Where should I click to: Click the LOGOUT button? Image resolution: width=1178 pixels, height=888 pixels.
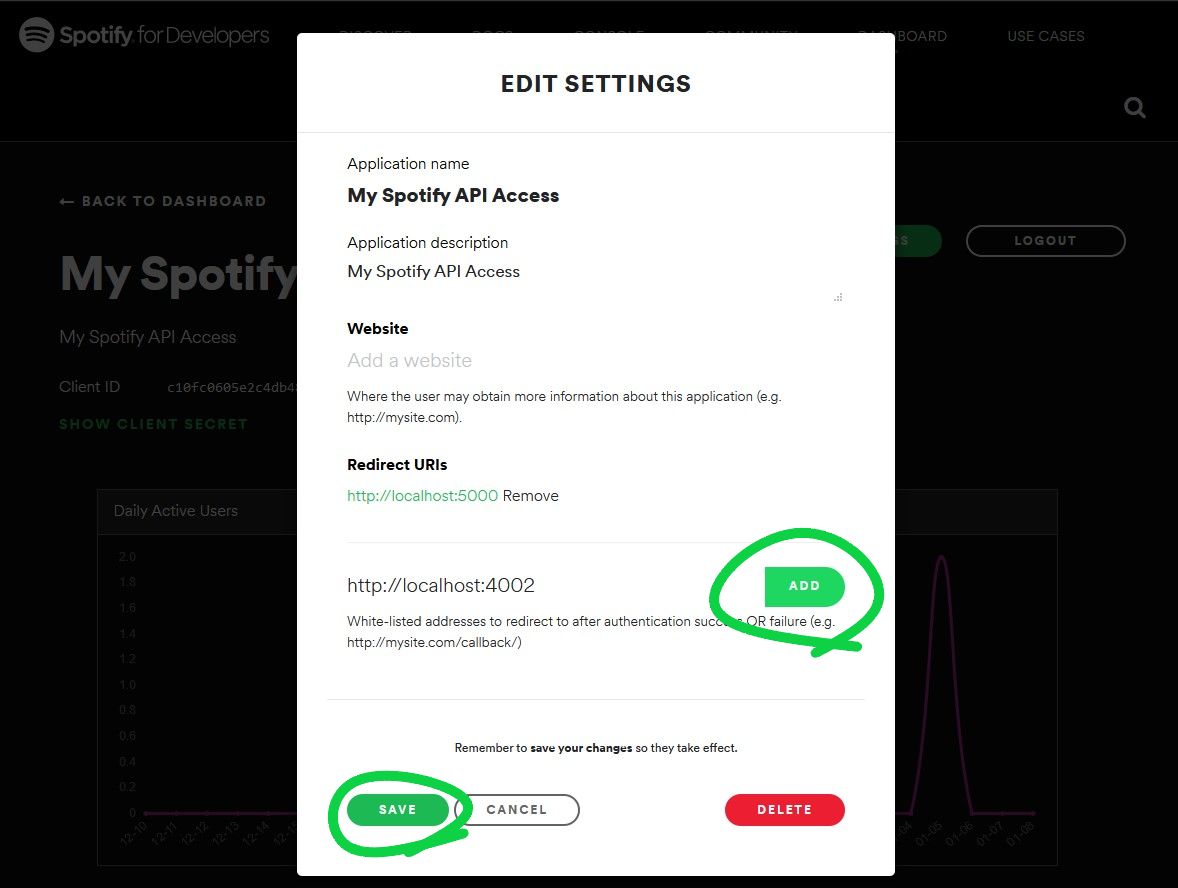pyautogui.click(x=1045, y=241)
